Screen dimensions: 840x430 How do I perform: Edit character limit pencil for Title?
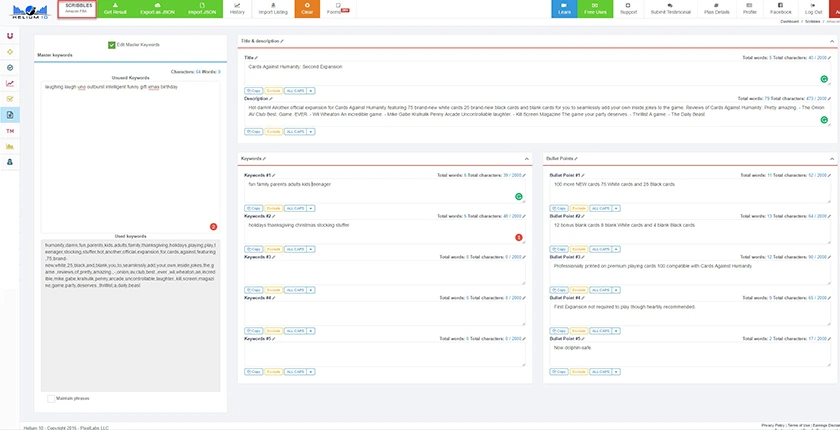tap(829, 57)
